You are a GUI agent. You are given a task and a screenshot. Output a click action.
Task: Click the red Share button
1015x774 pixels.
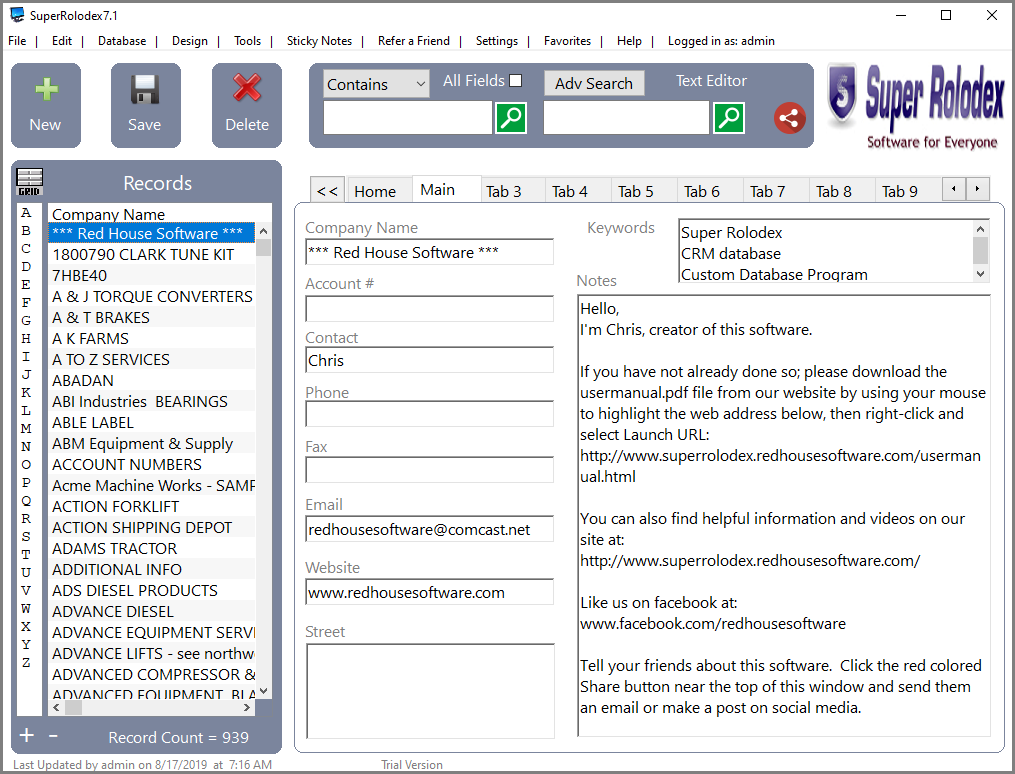[789, 118]
